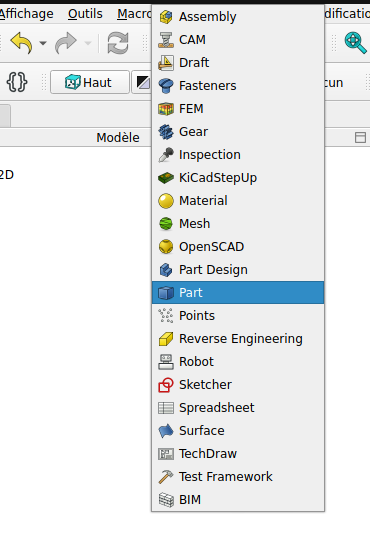
Task: Open the Affichage menu
Action: (x=27, y=14)
